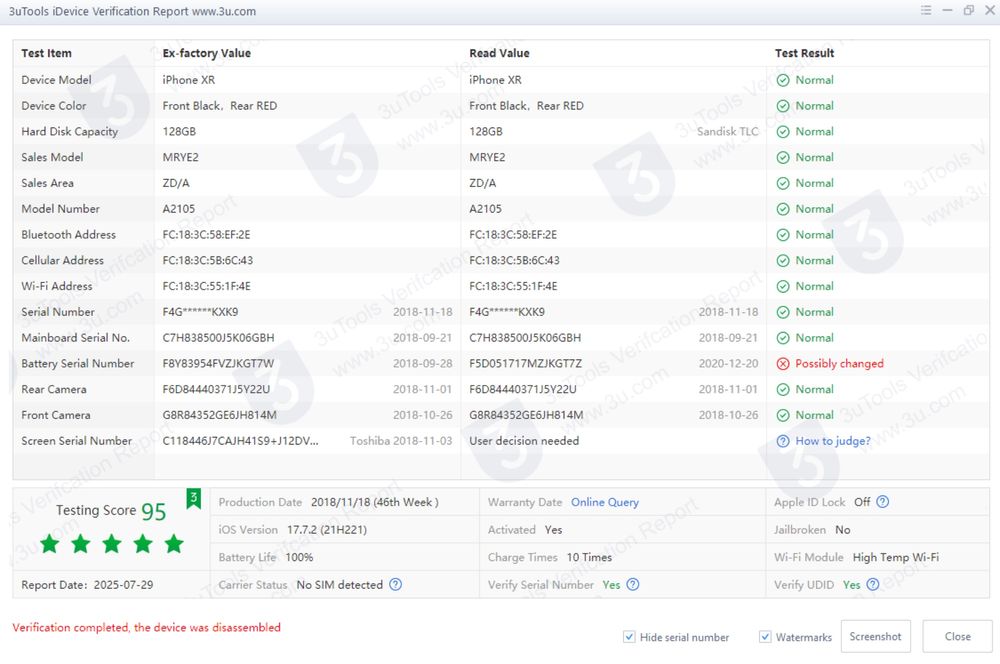Click the Normal check icon for Mainboard Serial No.
This screenshot has width=1000, height=664.
pos(783,338)
